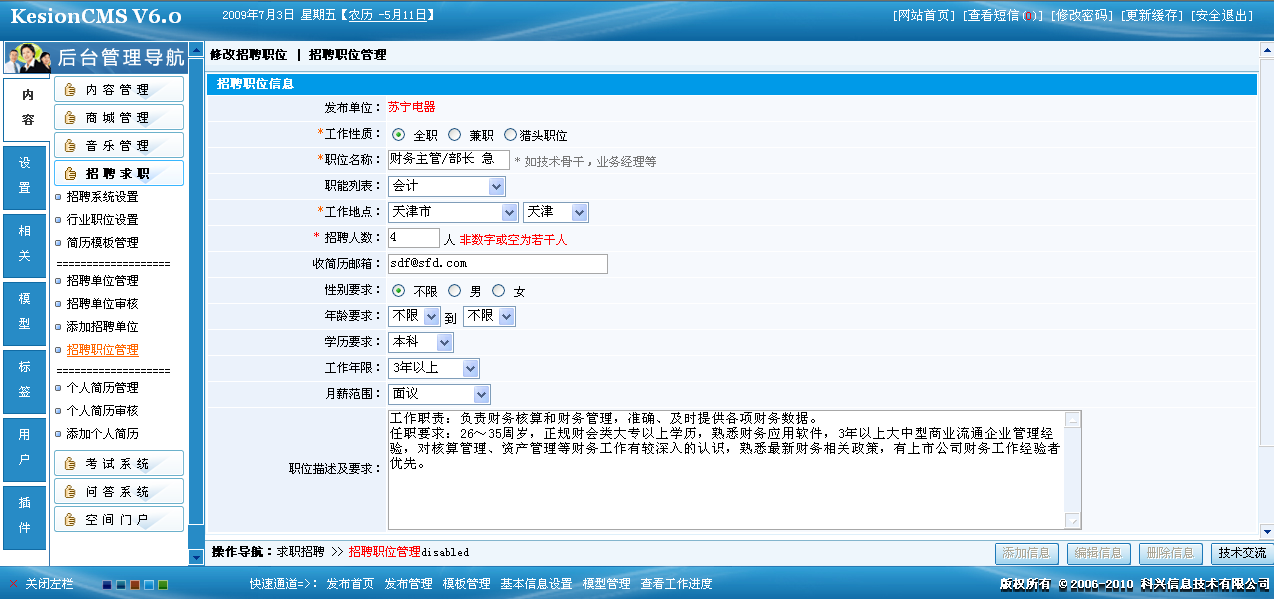Image resolution: width=1274 pixels, height=599 pixels.
Task: Switch to the 用户 vertical tab
Action: 25,448
